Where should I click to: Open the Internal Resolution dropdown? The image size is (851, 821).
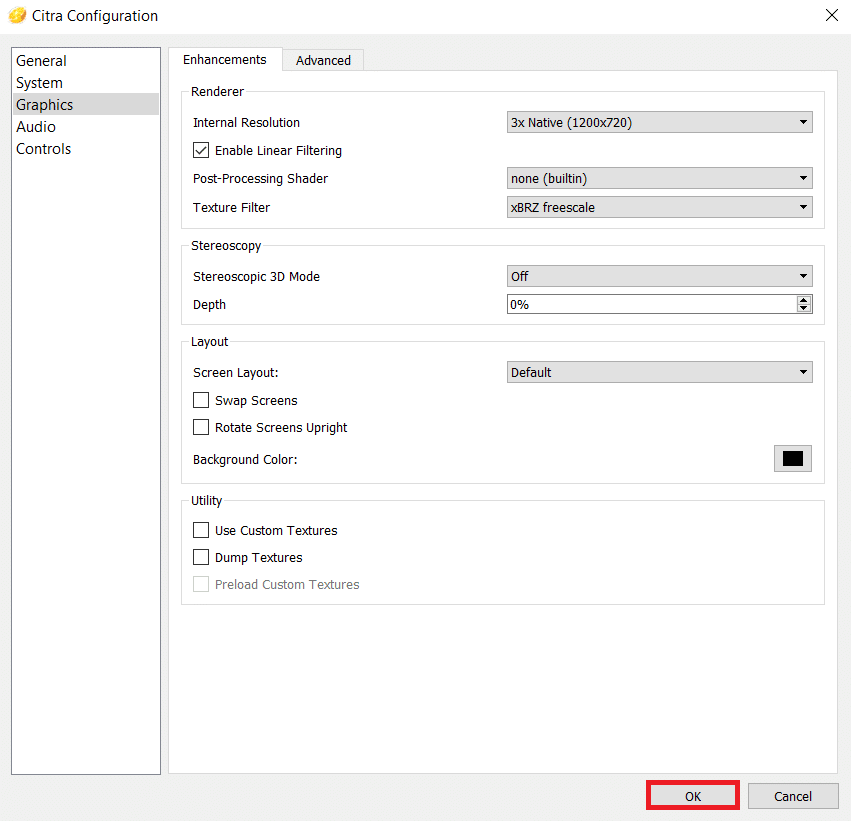click(659, 123)
